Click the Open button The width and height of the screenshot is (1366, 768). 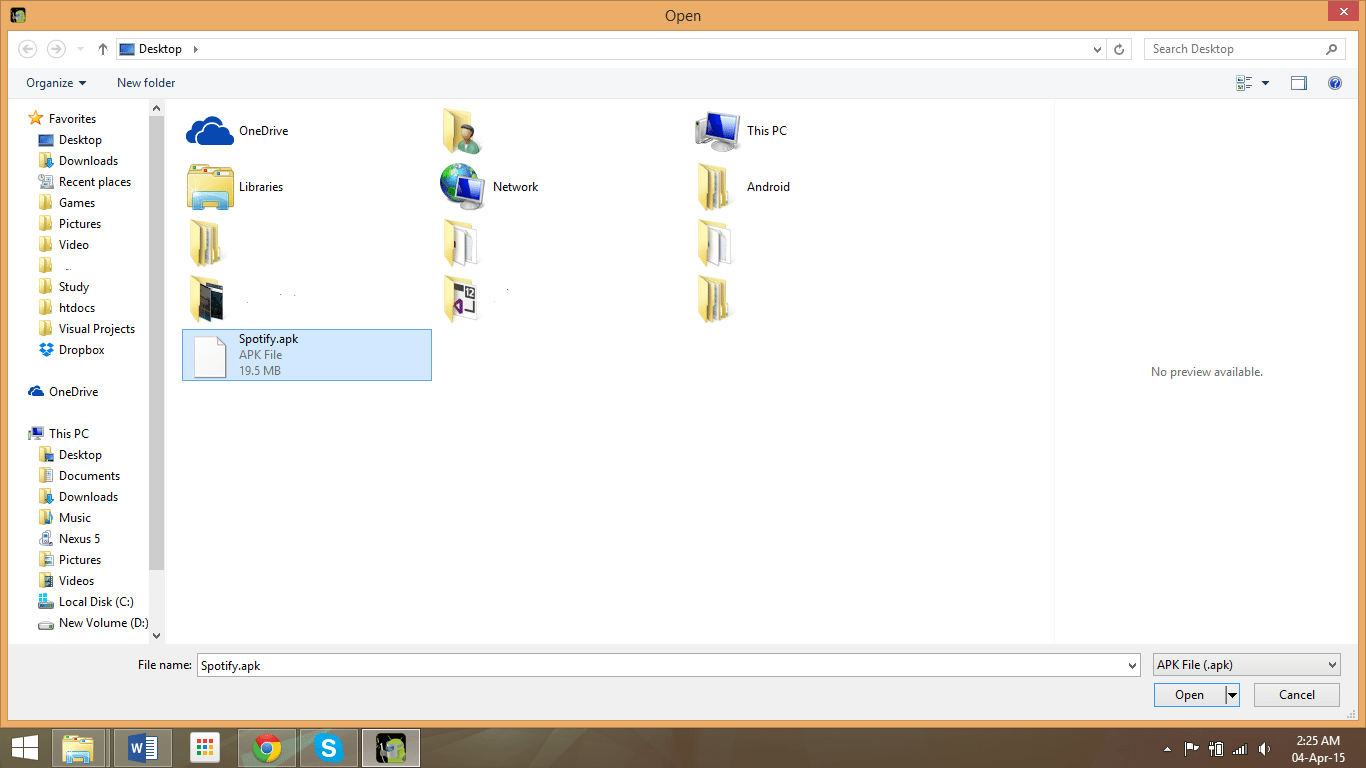[1189, 695]
